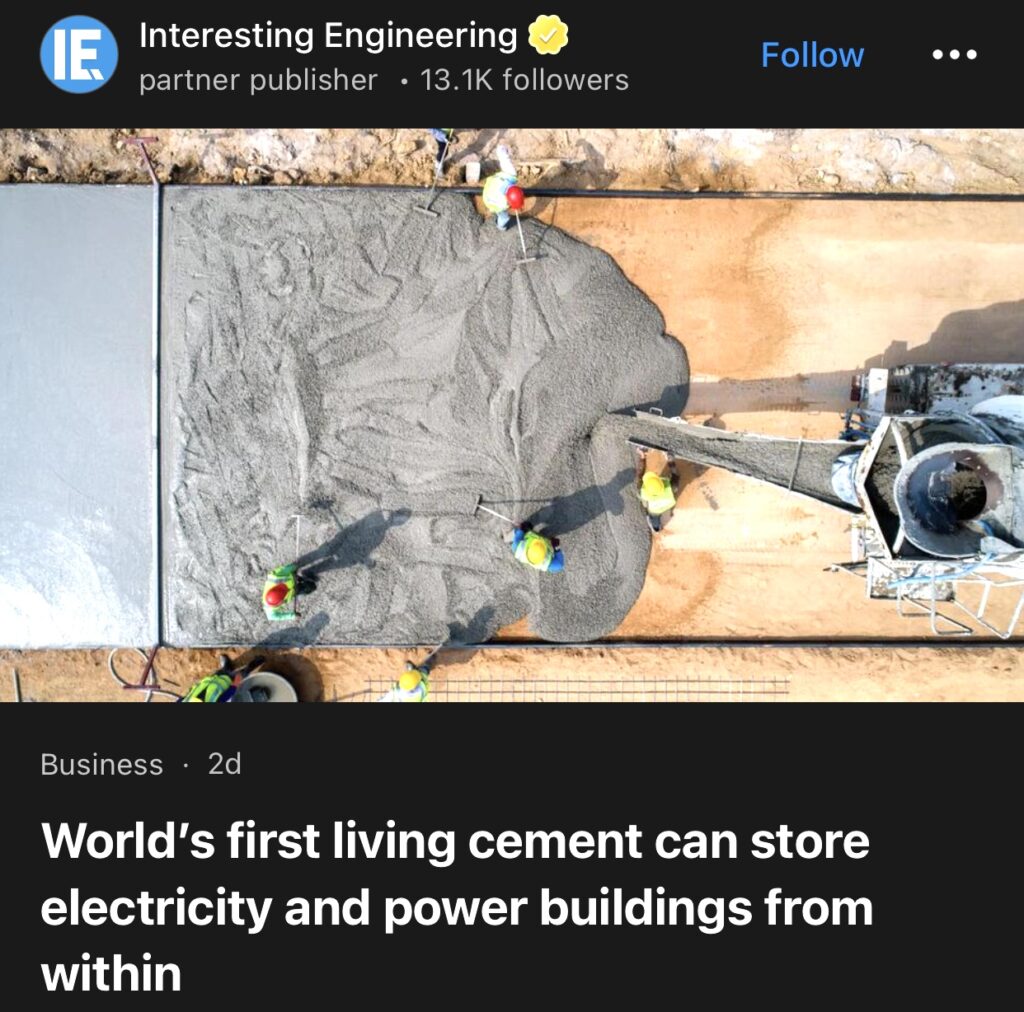Click the center worker in blue jacket

[537, 548]
